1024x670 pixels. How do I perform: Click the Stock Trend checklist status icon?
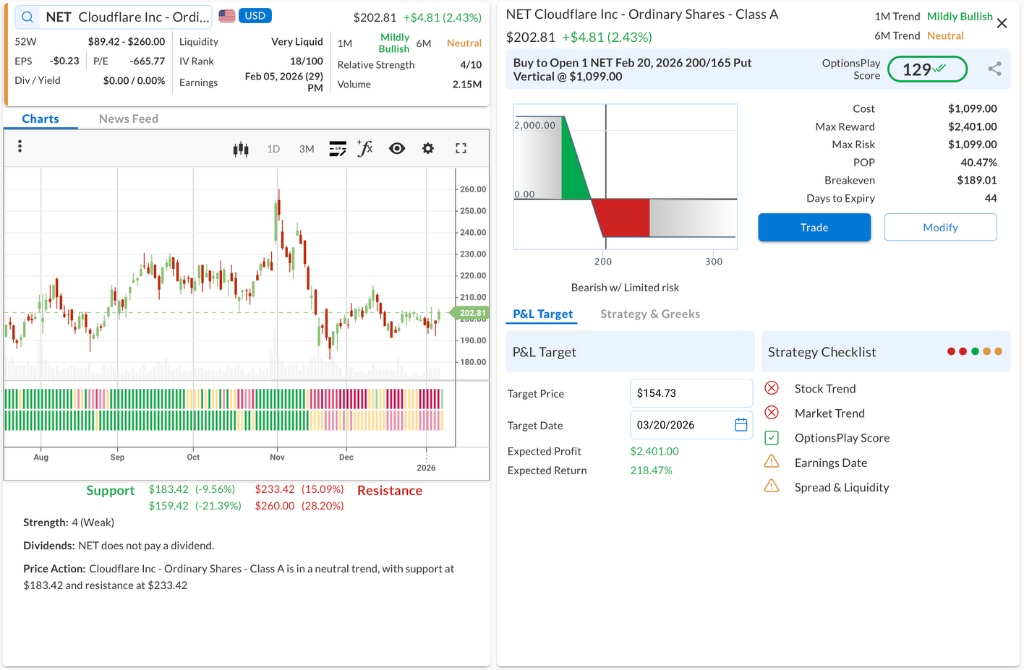[771, 388]
